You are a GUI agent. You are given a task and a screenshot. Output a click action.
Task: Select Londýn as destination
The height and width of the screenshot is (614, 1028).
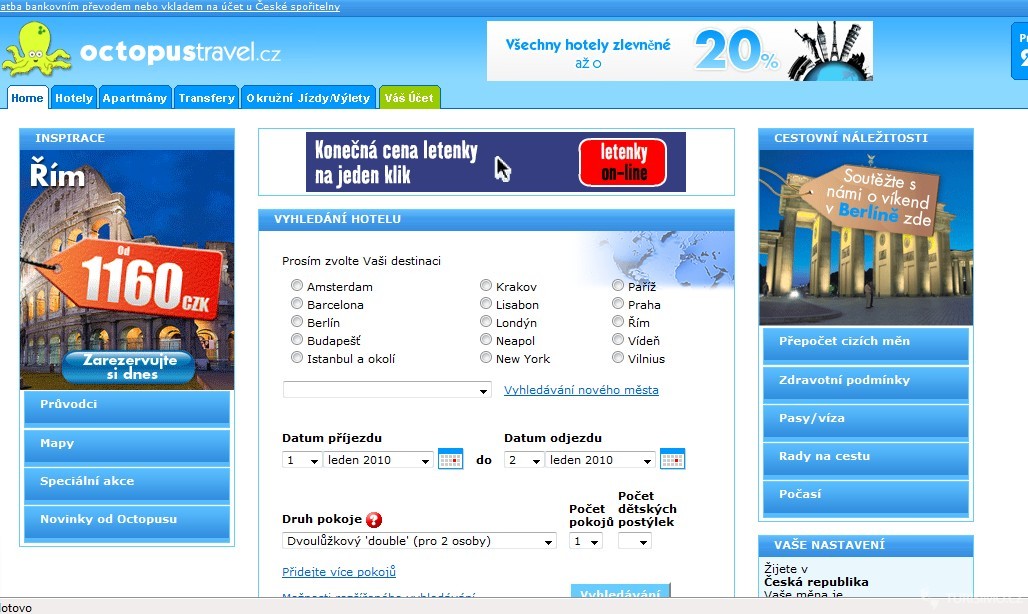[x=486, y=322]
